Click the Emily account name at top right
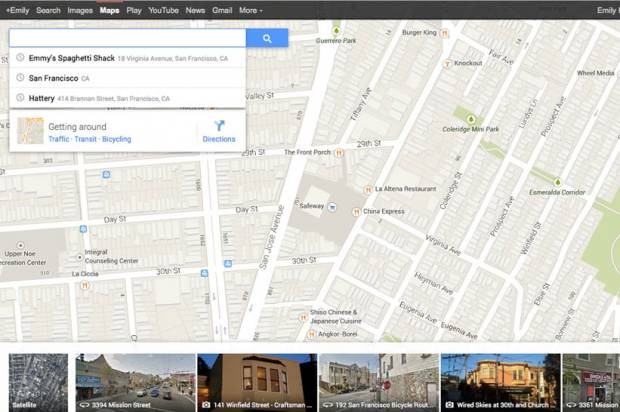Viewport: 620px width, 412px height. pos(608,11)
